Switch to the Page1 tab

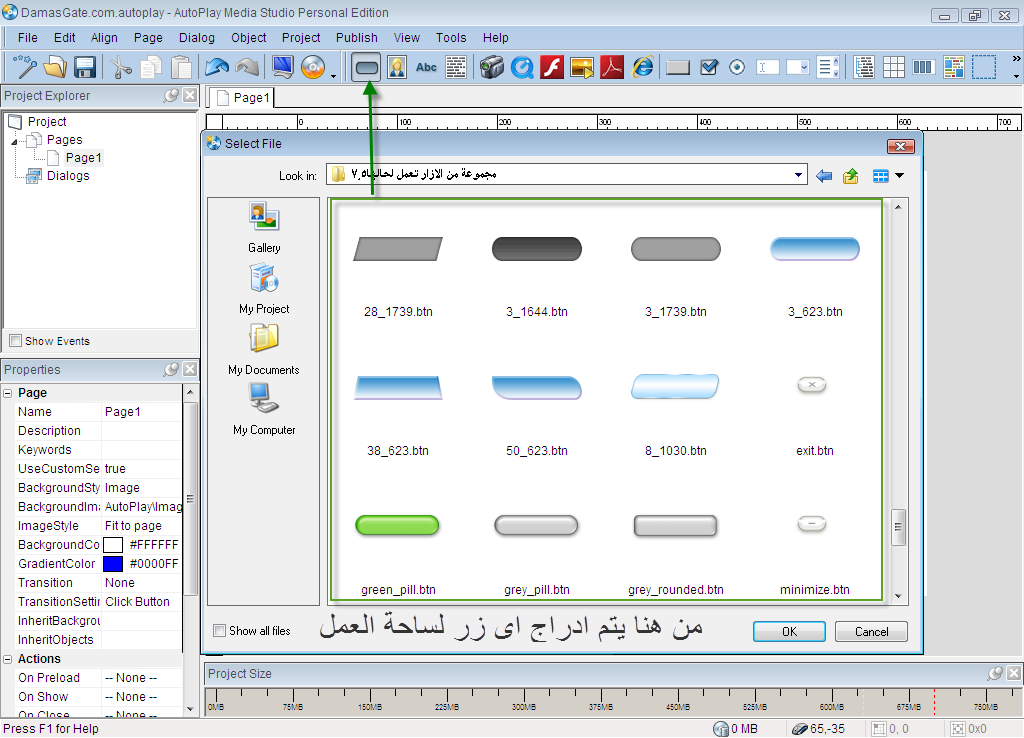[x=242, y=98]
